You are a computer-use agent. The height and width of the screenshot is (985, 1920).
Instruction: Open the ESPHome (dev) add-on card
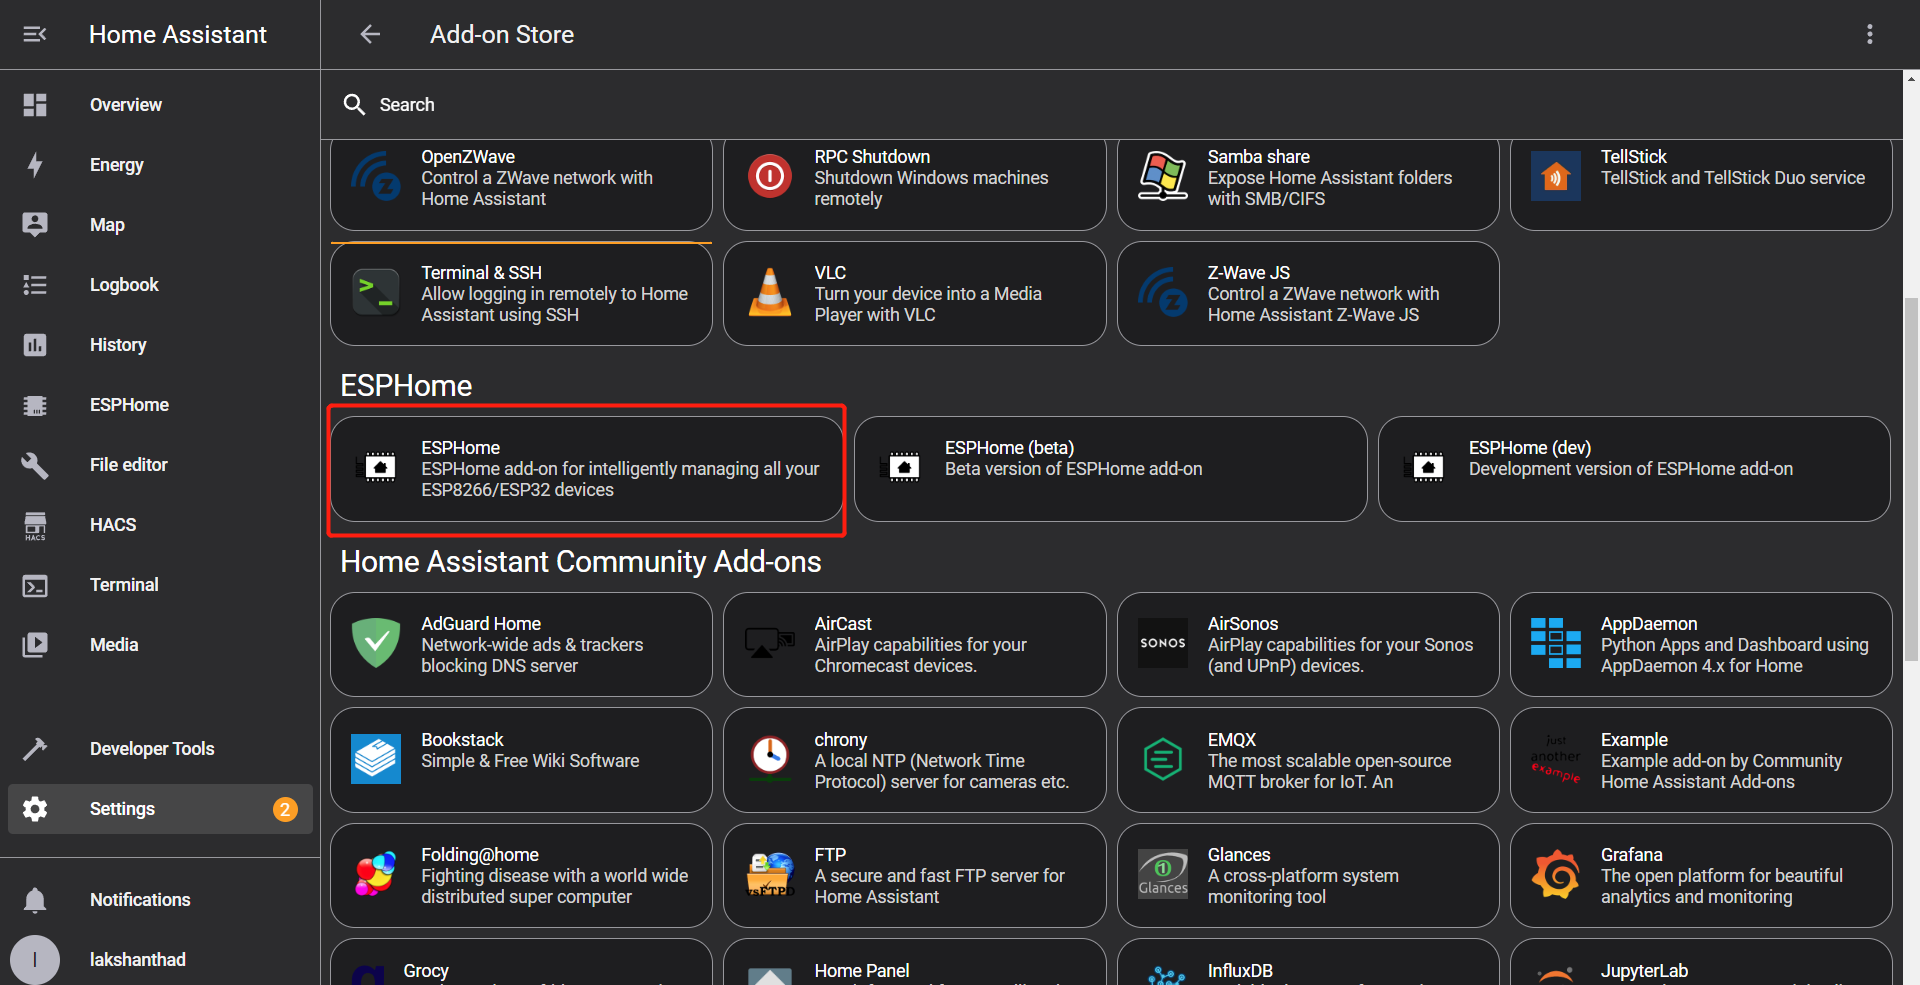pyautogui.click(x=1634, y=469)
